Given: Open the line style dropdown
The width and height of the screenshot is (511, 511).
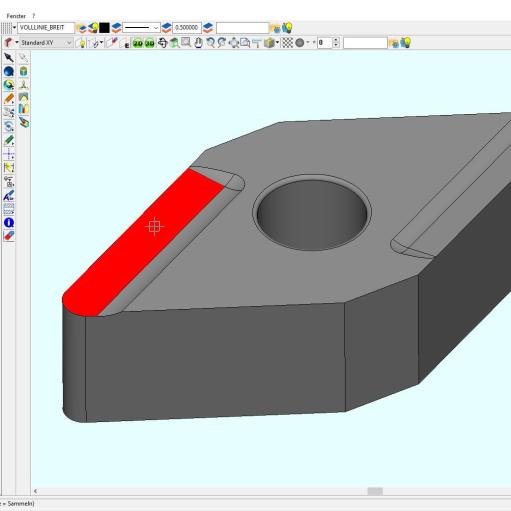Looking at the screenshot, I should coord(141,28).
